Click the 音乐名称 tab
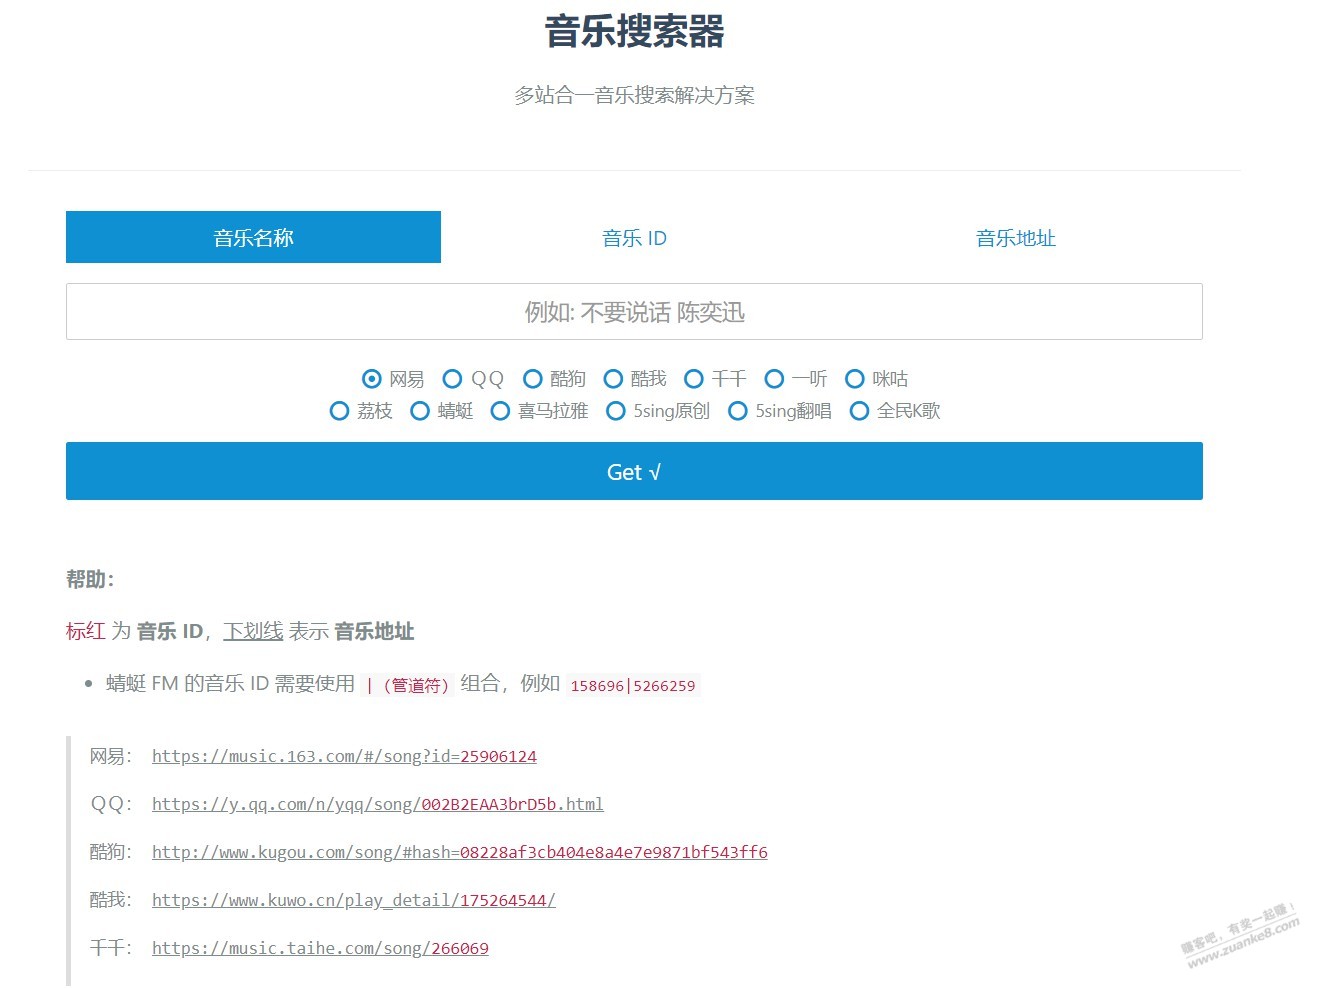 (x=253, y=238)
